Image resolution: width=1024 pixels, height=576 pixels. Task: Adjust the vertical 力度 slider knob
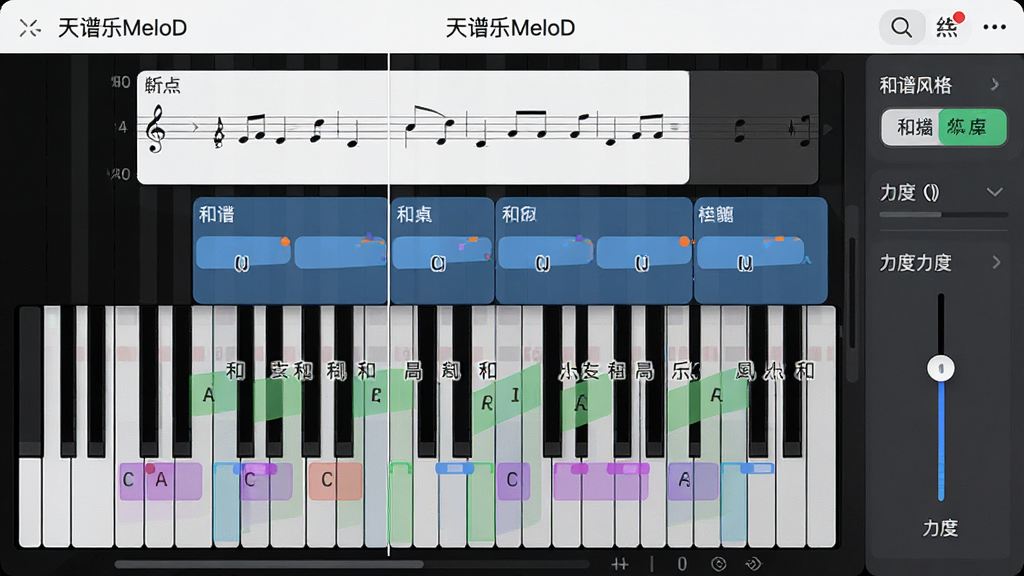[940, 368]
